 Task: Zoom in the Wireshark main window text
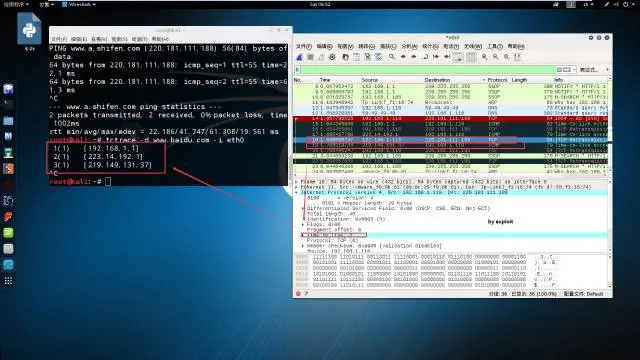[x=484, y=57]
